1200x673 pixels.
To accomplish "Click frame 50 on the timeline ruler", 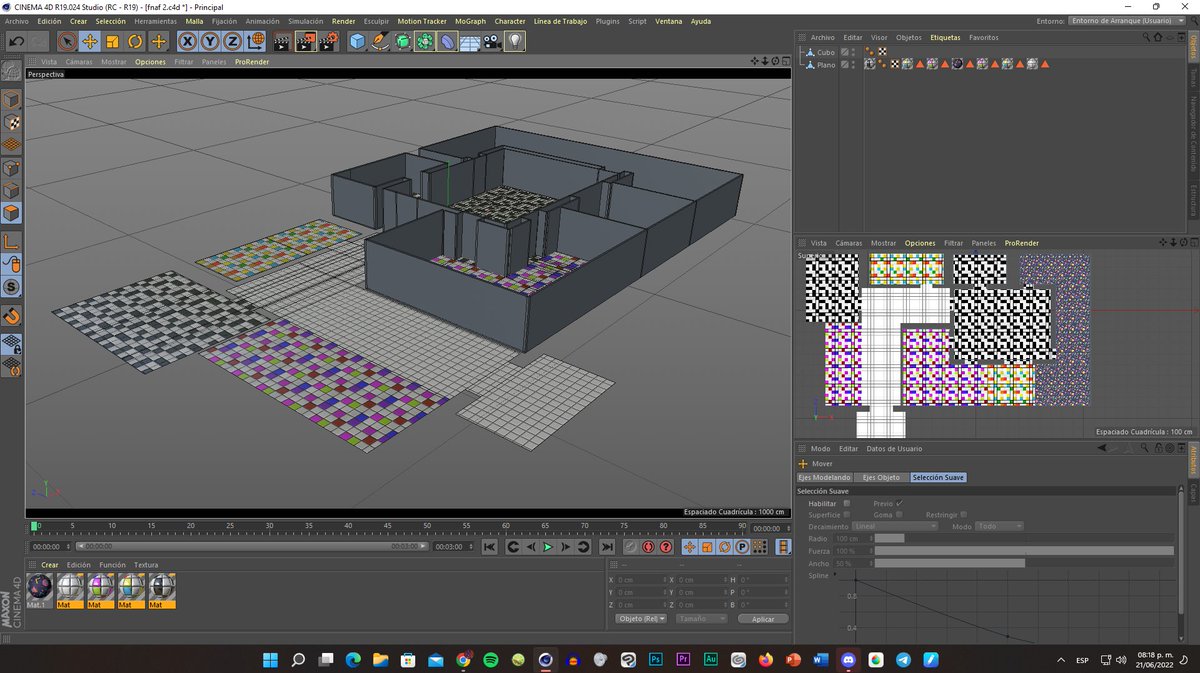I will coord(427,525).
